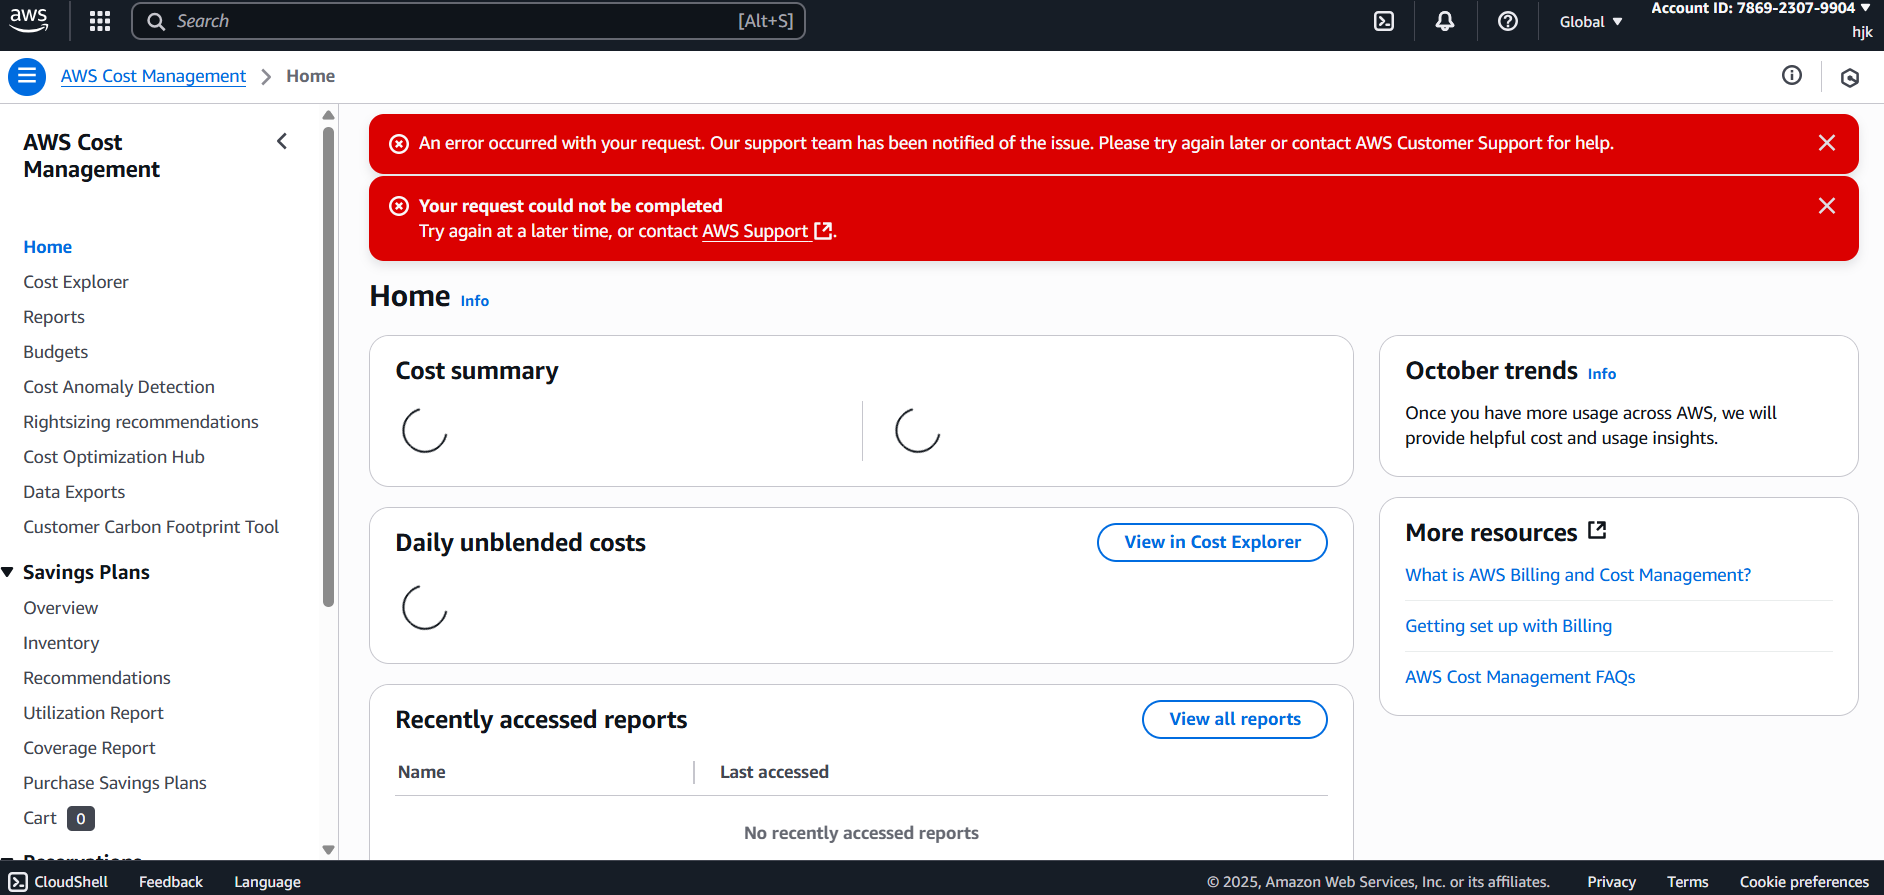Click the external link icon beside More resources
This screenshot has width=1884, height=895.
pos(1597,531)
